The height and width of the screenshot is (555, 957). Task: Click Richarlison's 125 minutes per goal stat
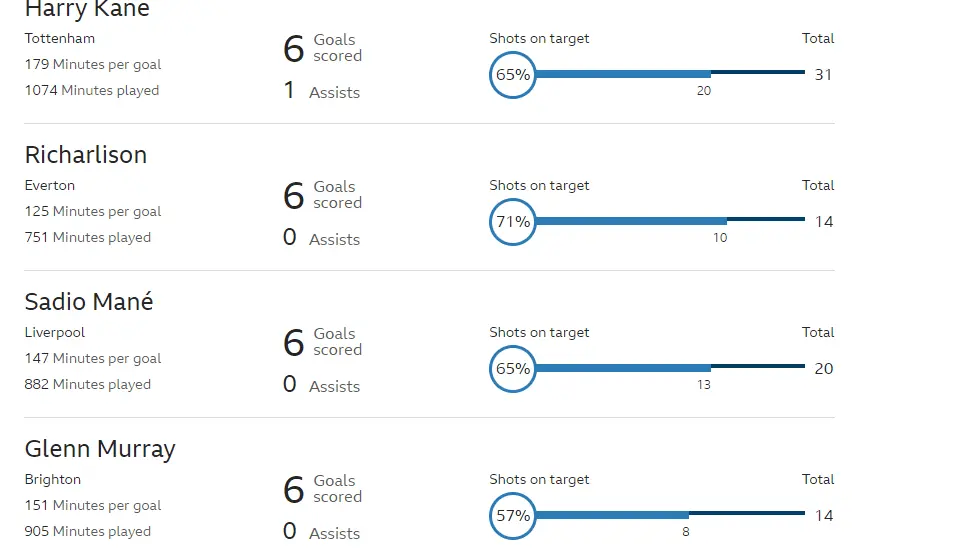tap(93, 211)
